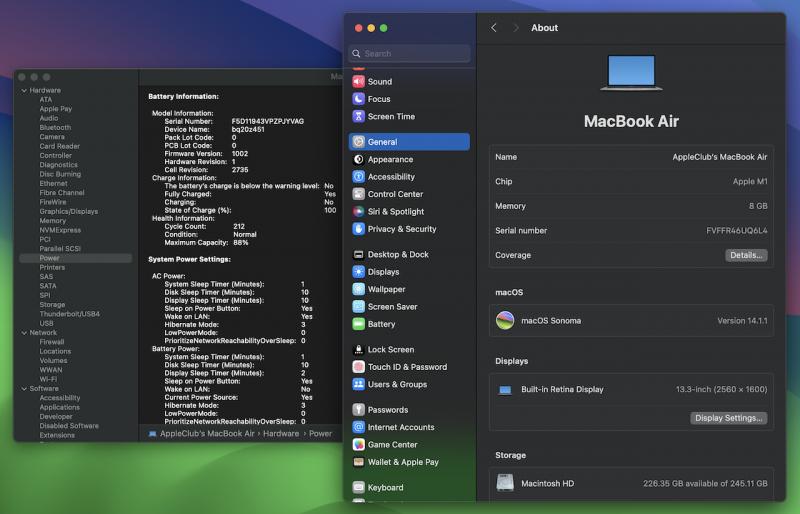Select NVMExpress in Hardware tree

60,230
